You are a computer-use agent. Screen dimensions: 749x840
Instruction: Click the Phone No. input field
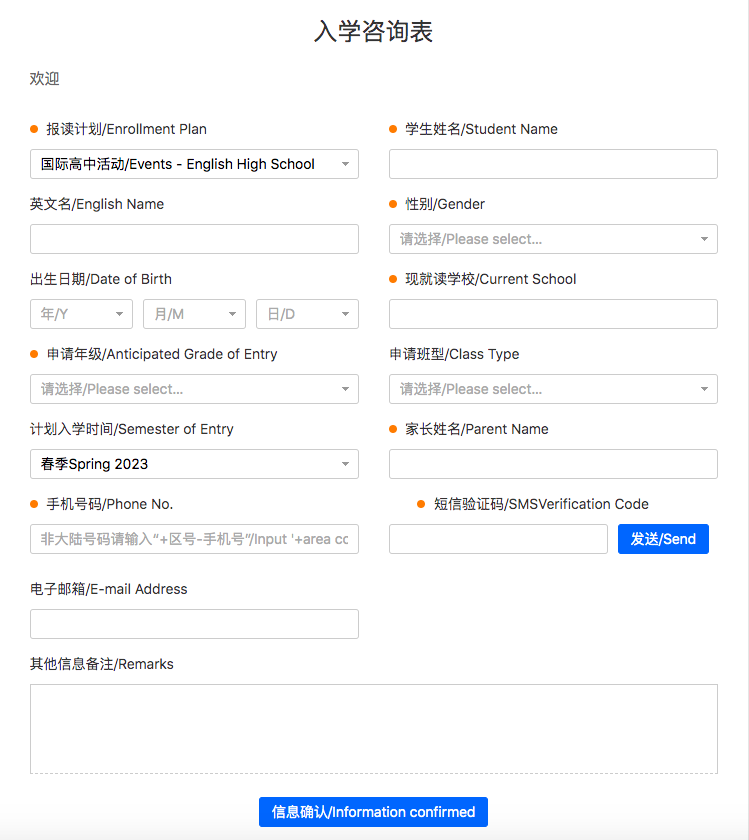coord(194,539)
